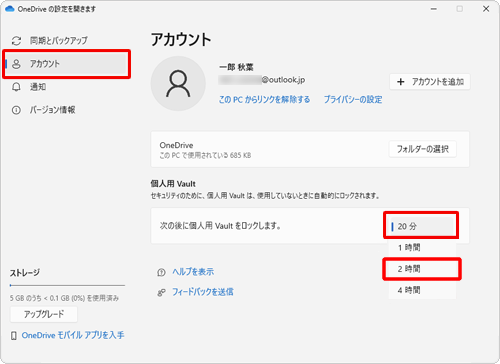The width and height of the screenshot is (500, 364).
Task: Open OneDrive モバイル アプリを入手 link
Action: coord(73,335)
